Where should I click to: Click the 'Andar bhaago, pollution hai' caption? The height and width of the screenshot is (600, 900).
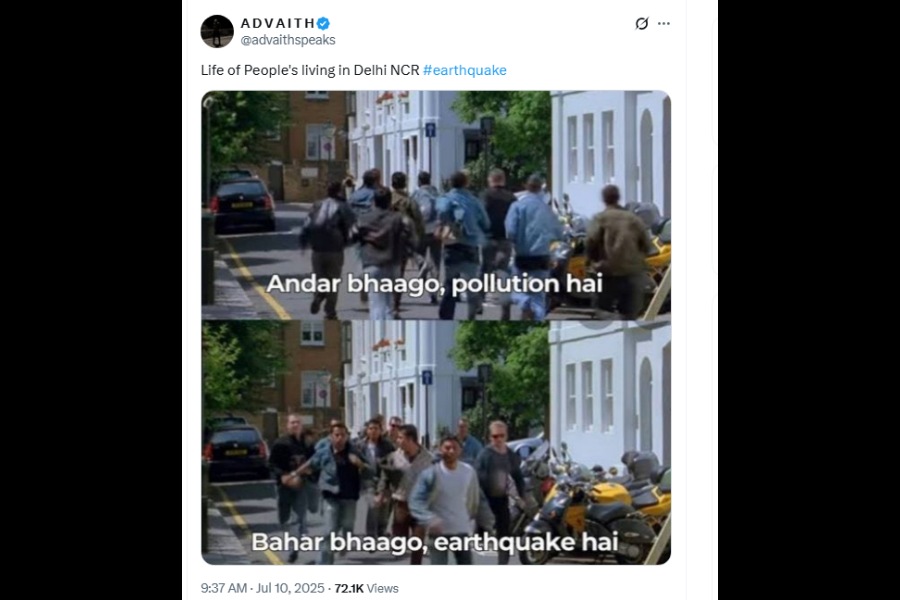435,284
